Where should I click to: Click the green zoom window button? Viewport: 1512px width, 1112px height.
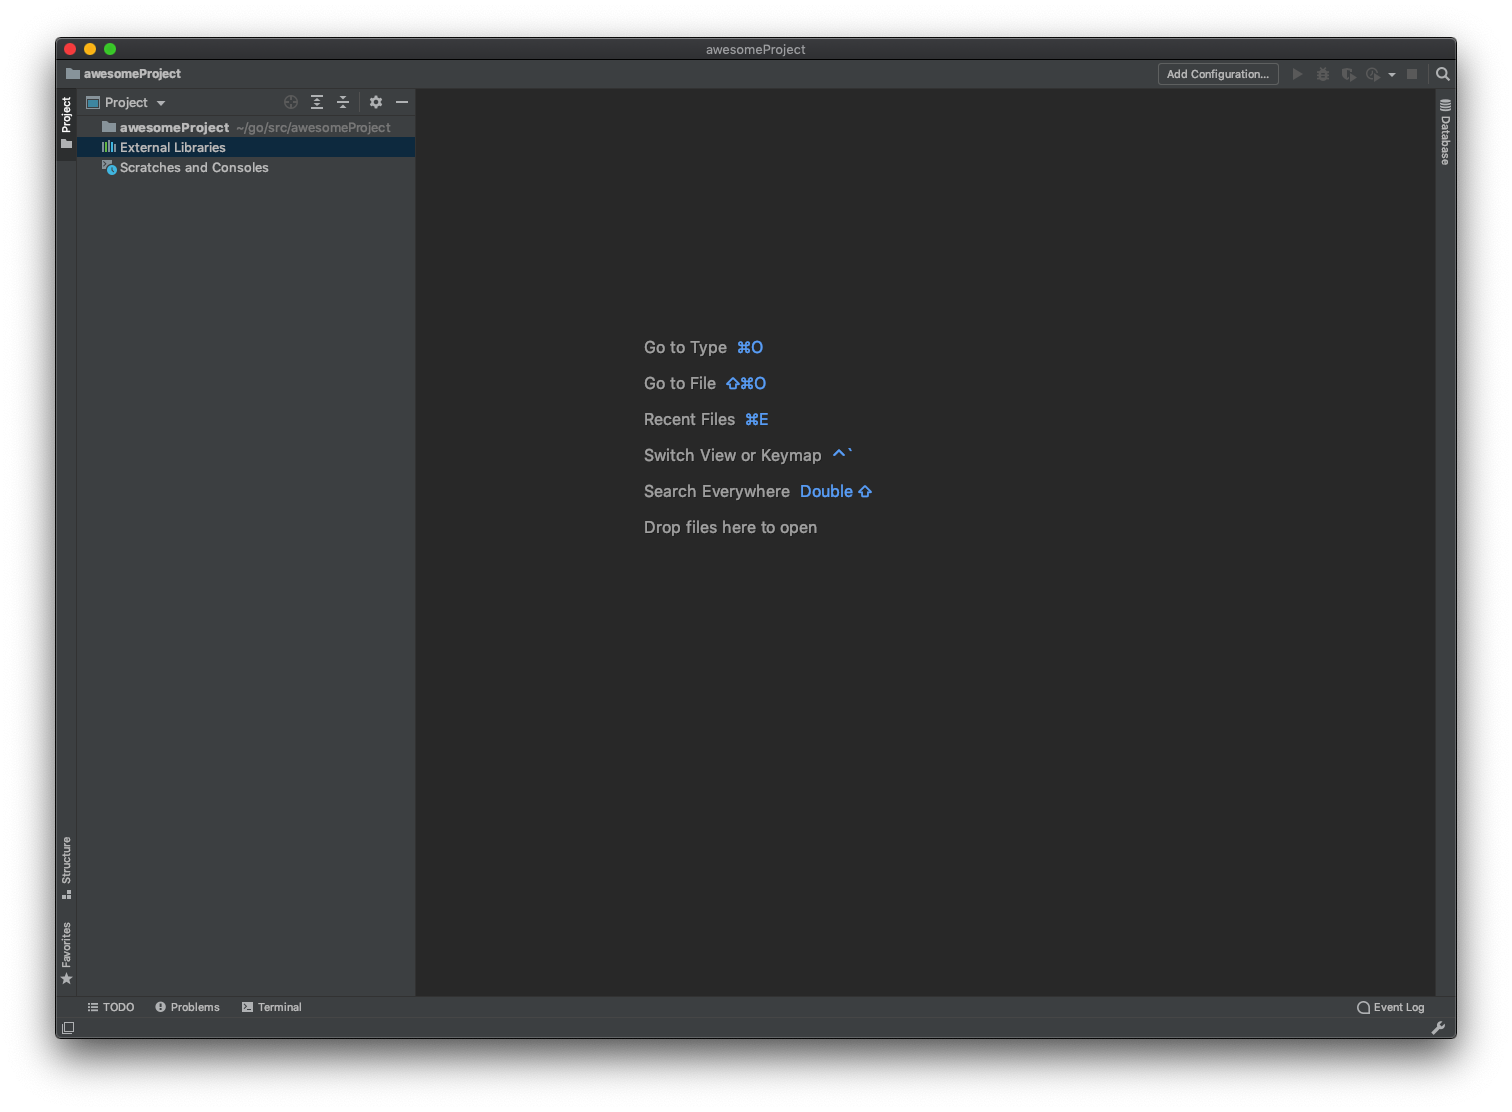pyautogui.click(x=110, y=49)
